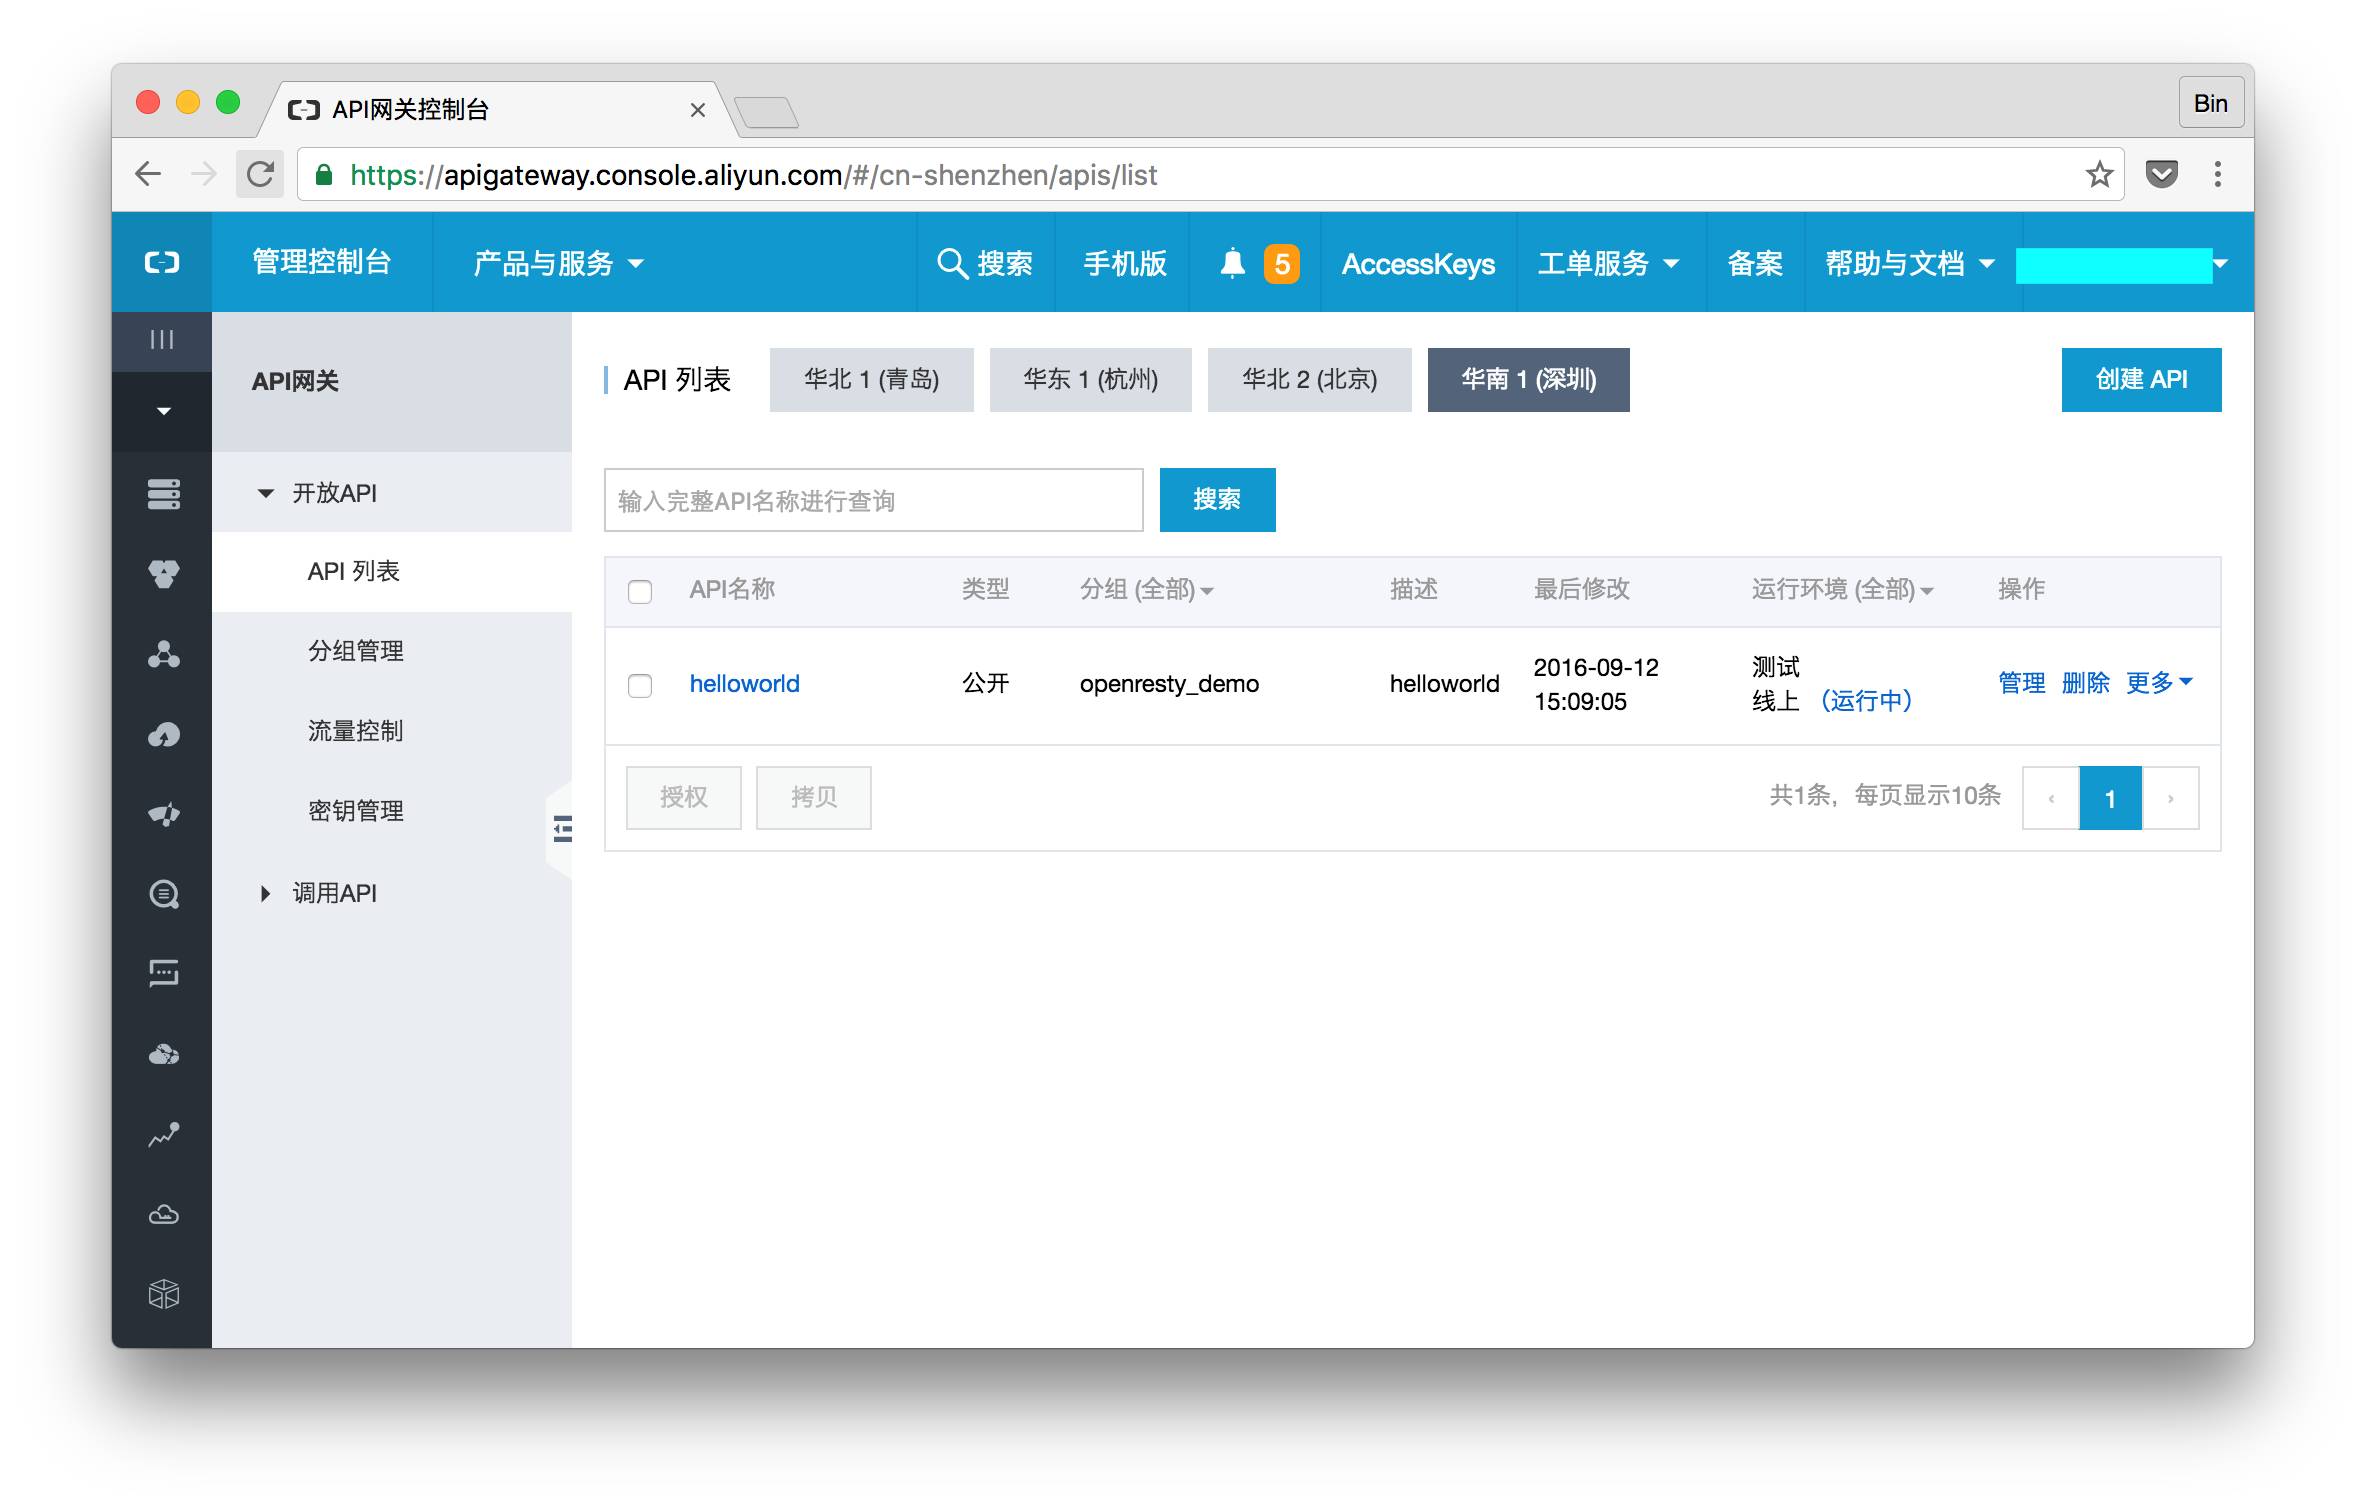
Task: Click the API name search input field
Action: click(874, 500)
